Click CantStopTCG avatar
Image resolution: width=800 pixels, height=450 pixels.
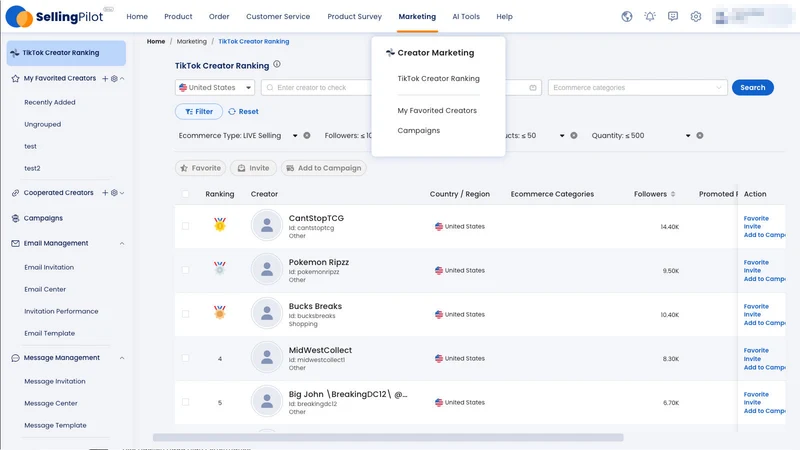click(x=266, y=225)
